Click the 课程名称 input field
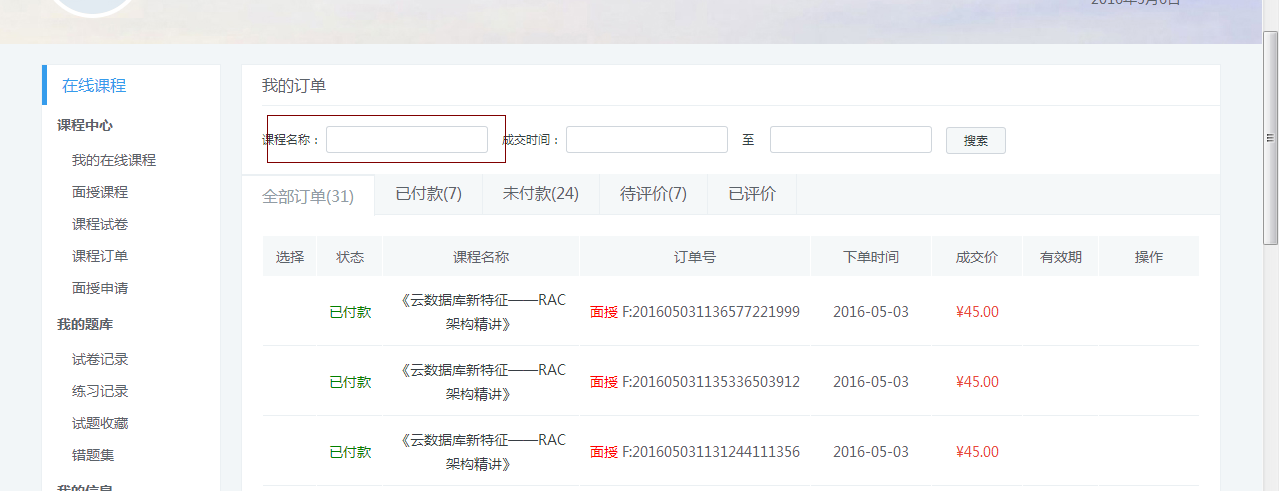 (x=406, y=140)
